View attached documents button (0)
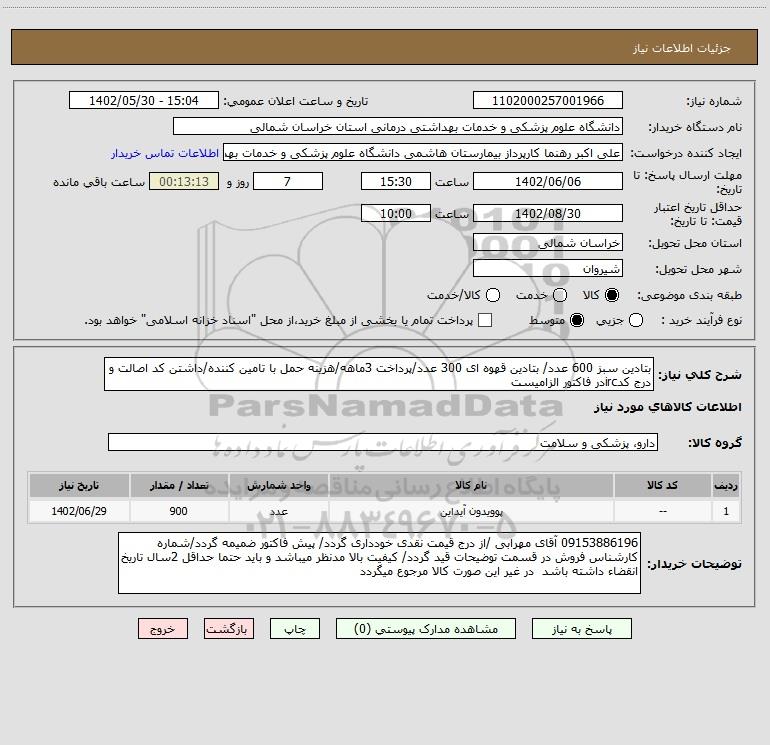 (426, 629)
